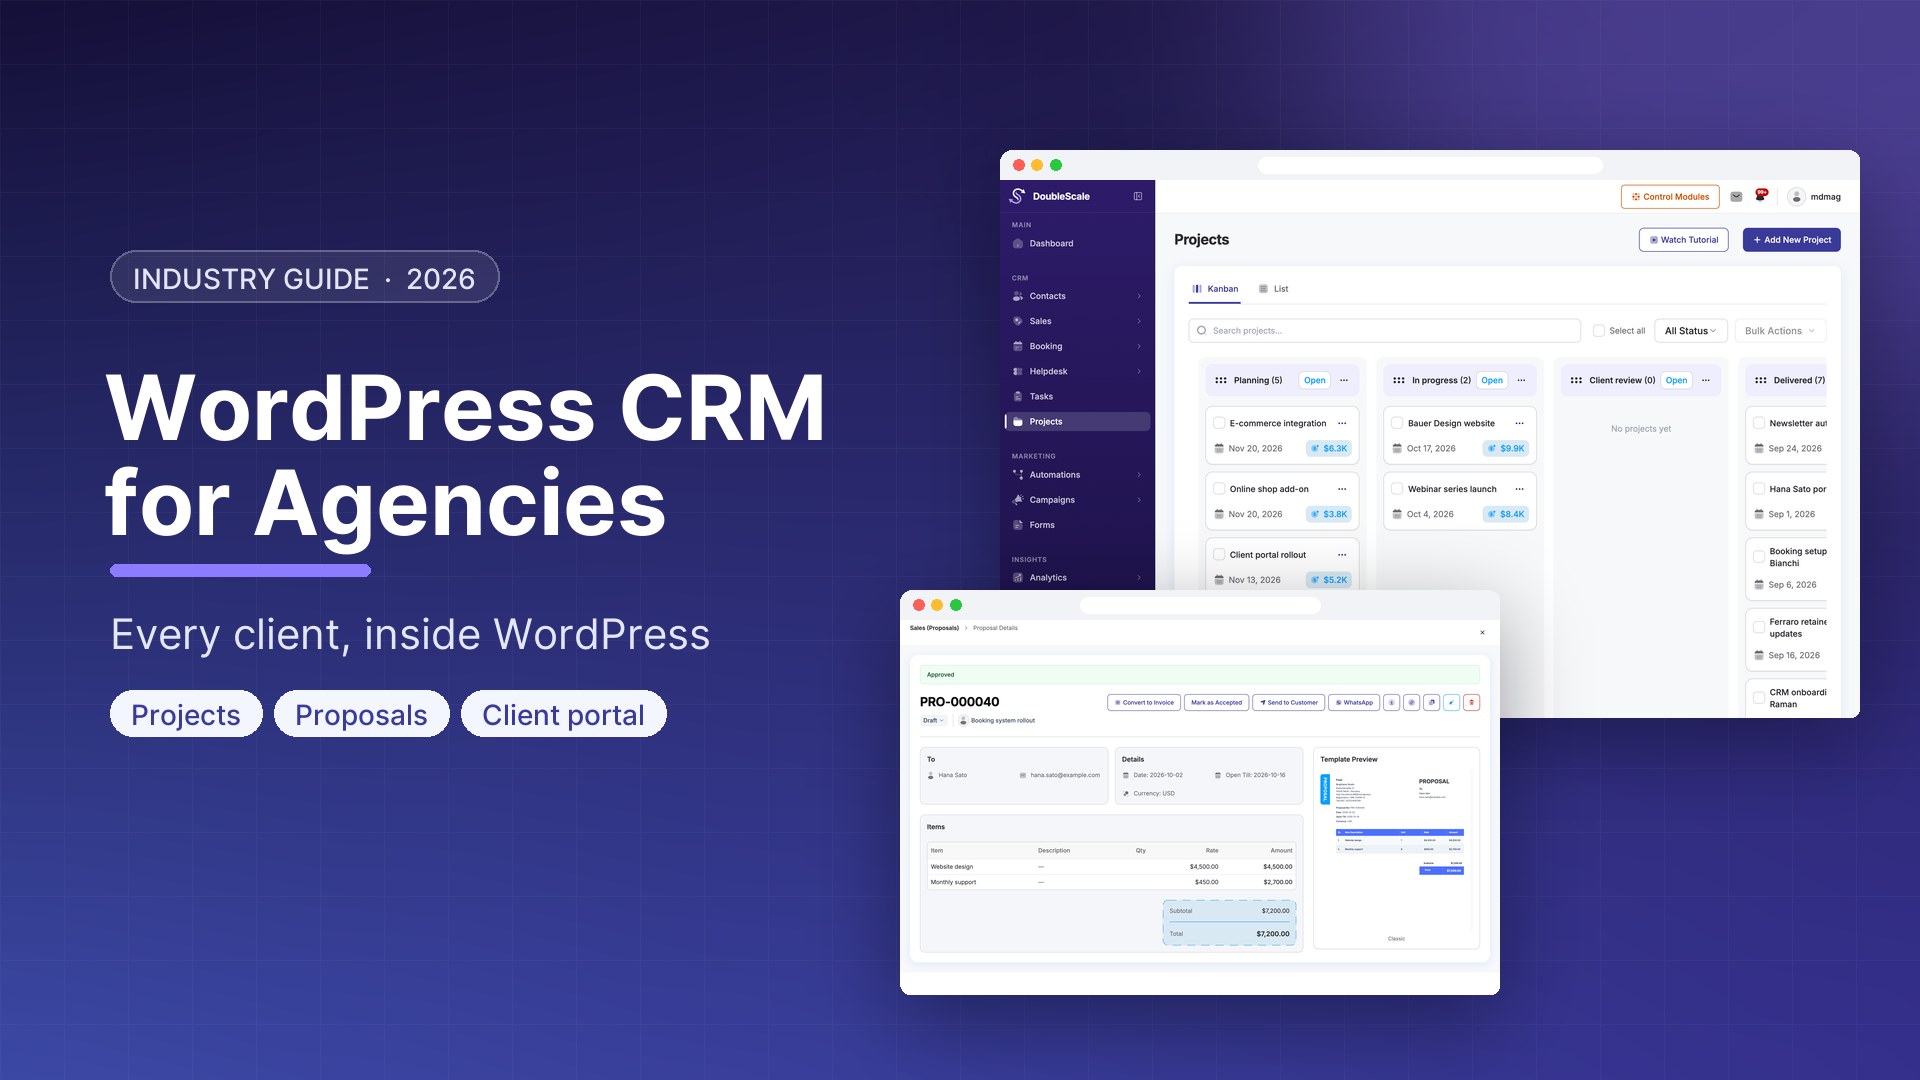This screenshot has height=1080, width=1920.
Task: Click the Sales (Proposals) breadcrumb link
Action: point(934,628)
